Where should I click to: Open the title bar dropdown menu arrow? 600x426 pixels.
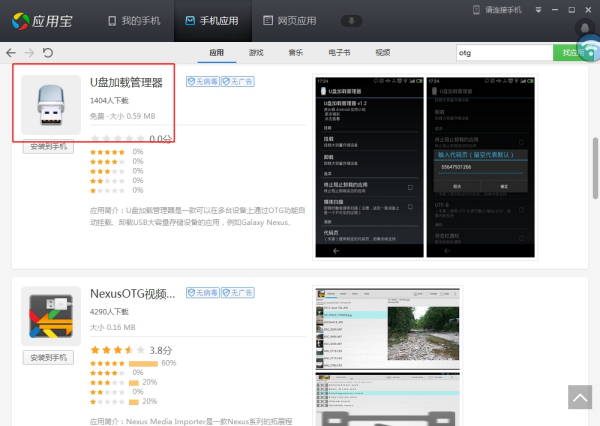pos(538,10)
